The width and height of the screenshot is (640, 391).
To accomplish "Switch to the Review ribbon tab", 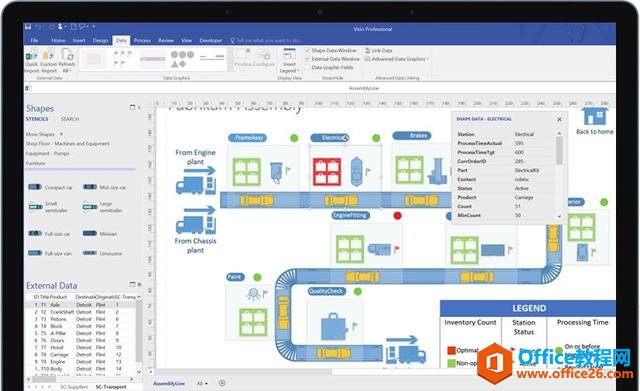I will tap(166, 40).
